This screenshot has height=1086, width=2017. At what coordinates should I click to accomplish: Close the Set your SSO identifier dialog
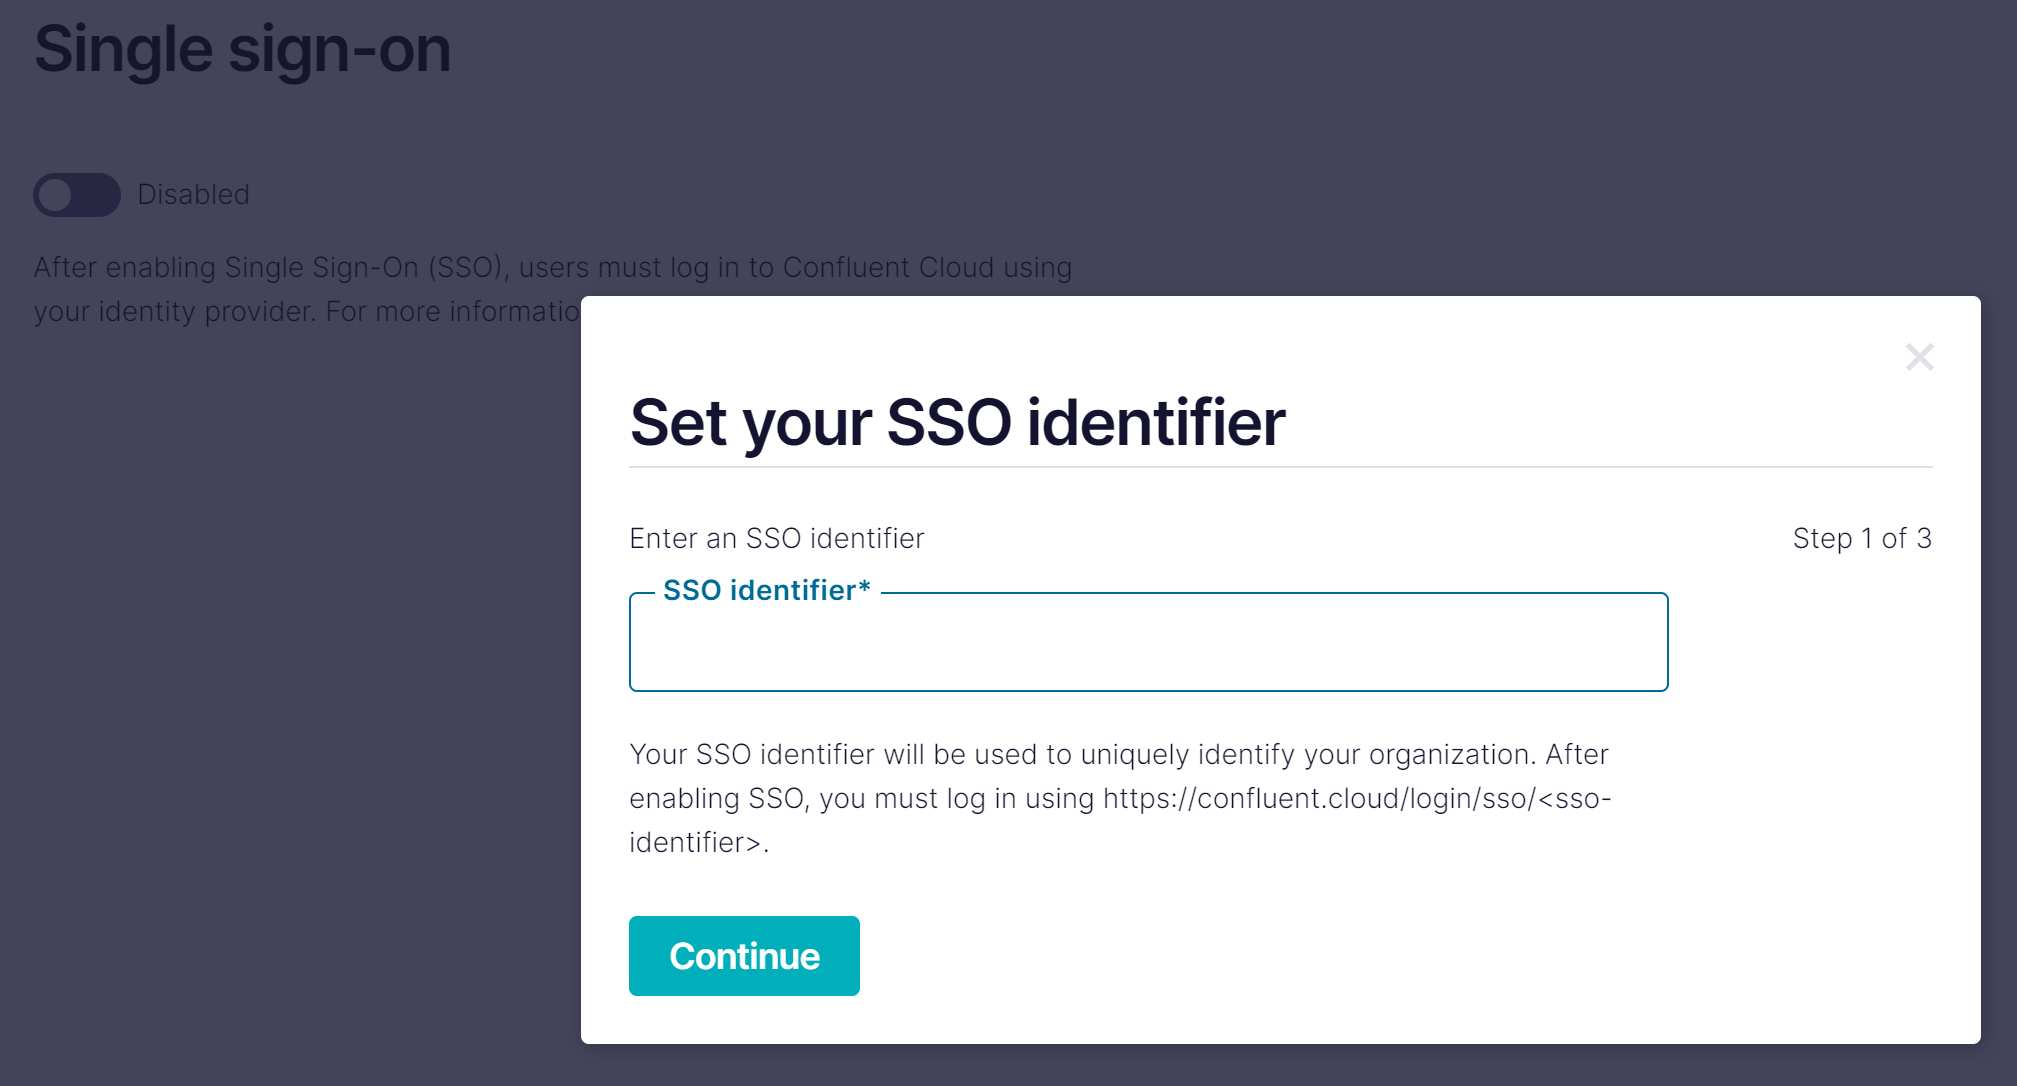click(x=1919, y=357)
